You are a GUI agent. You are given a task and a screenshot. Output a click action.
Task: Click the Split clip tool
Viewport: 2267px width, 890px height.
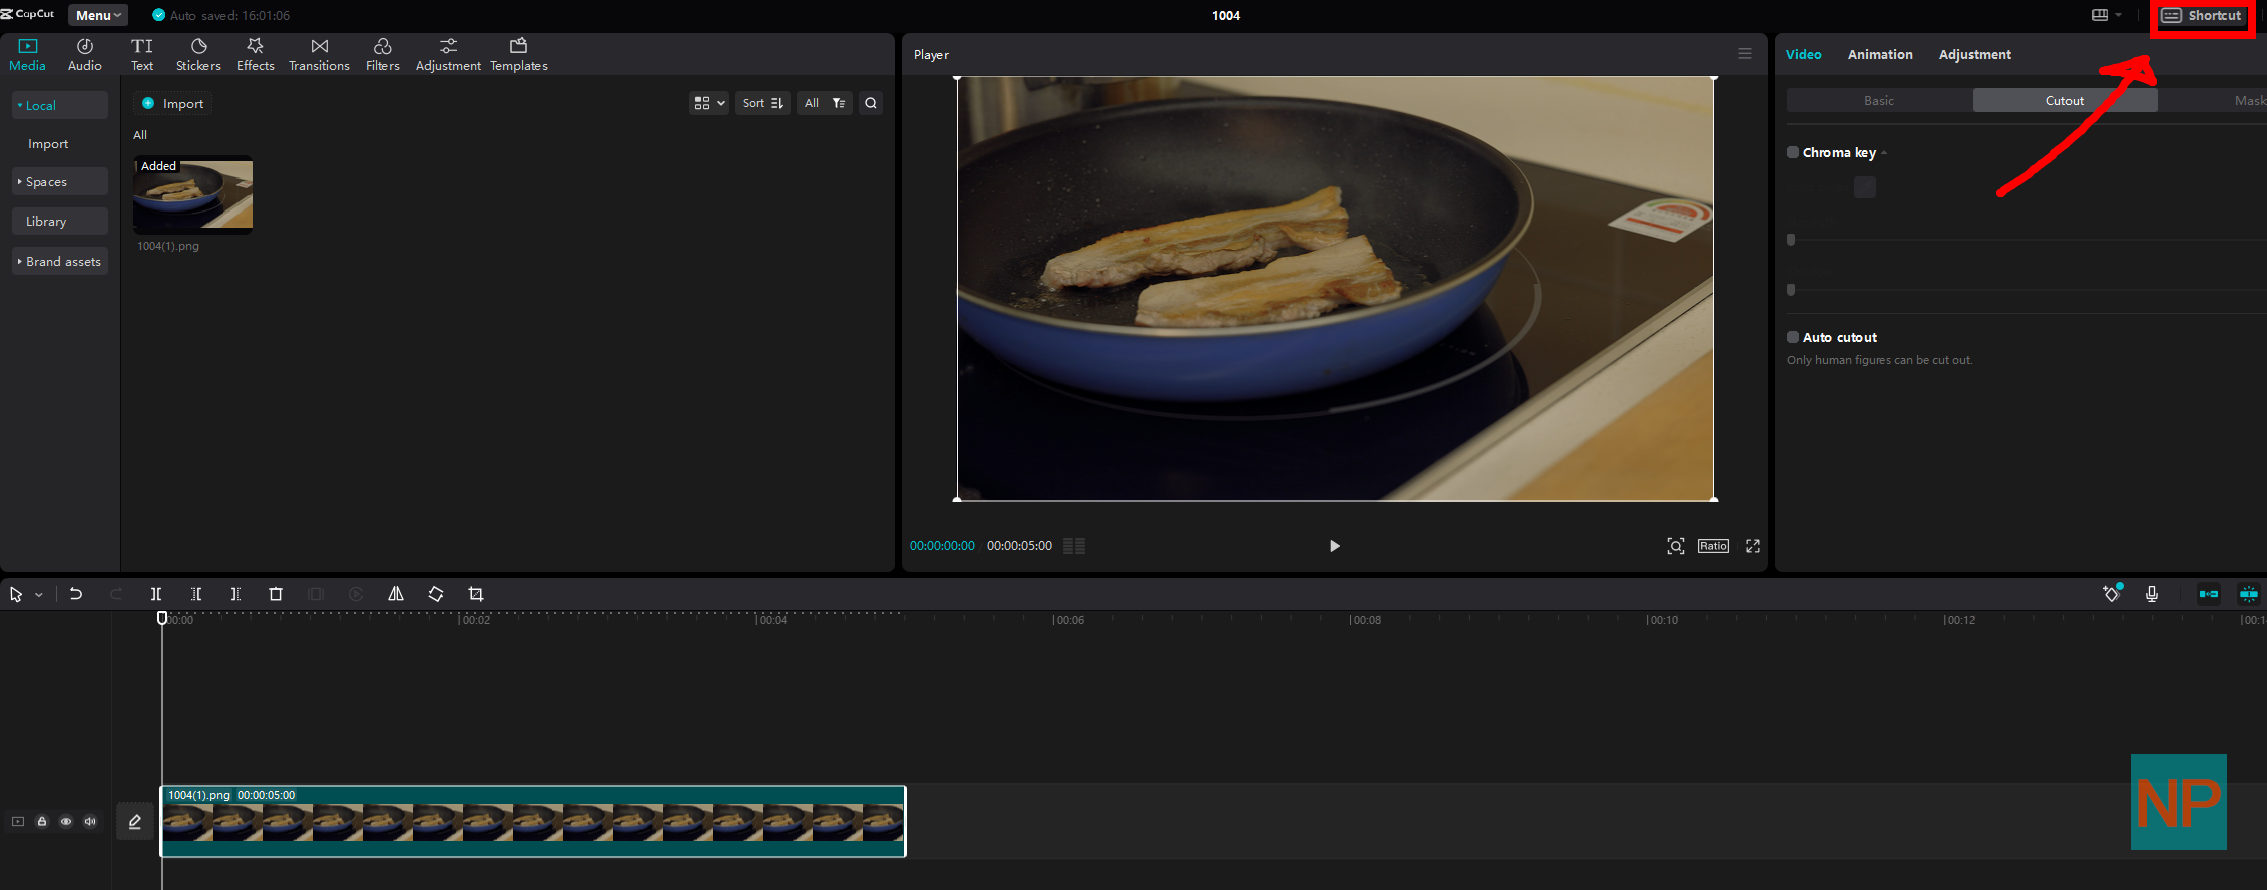pyautogui.click(x=156, y=594)
